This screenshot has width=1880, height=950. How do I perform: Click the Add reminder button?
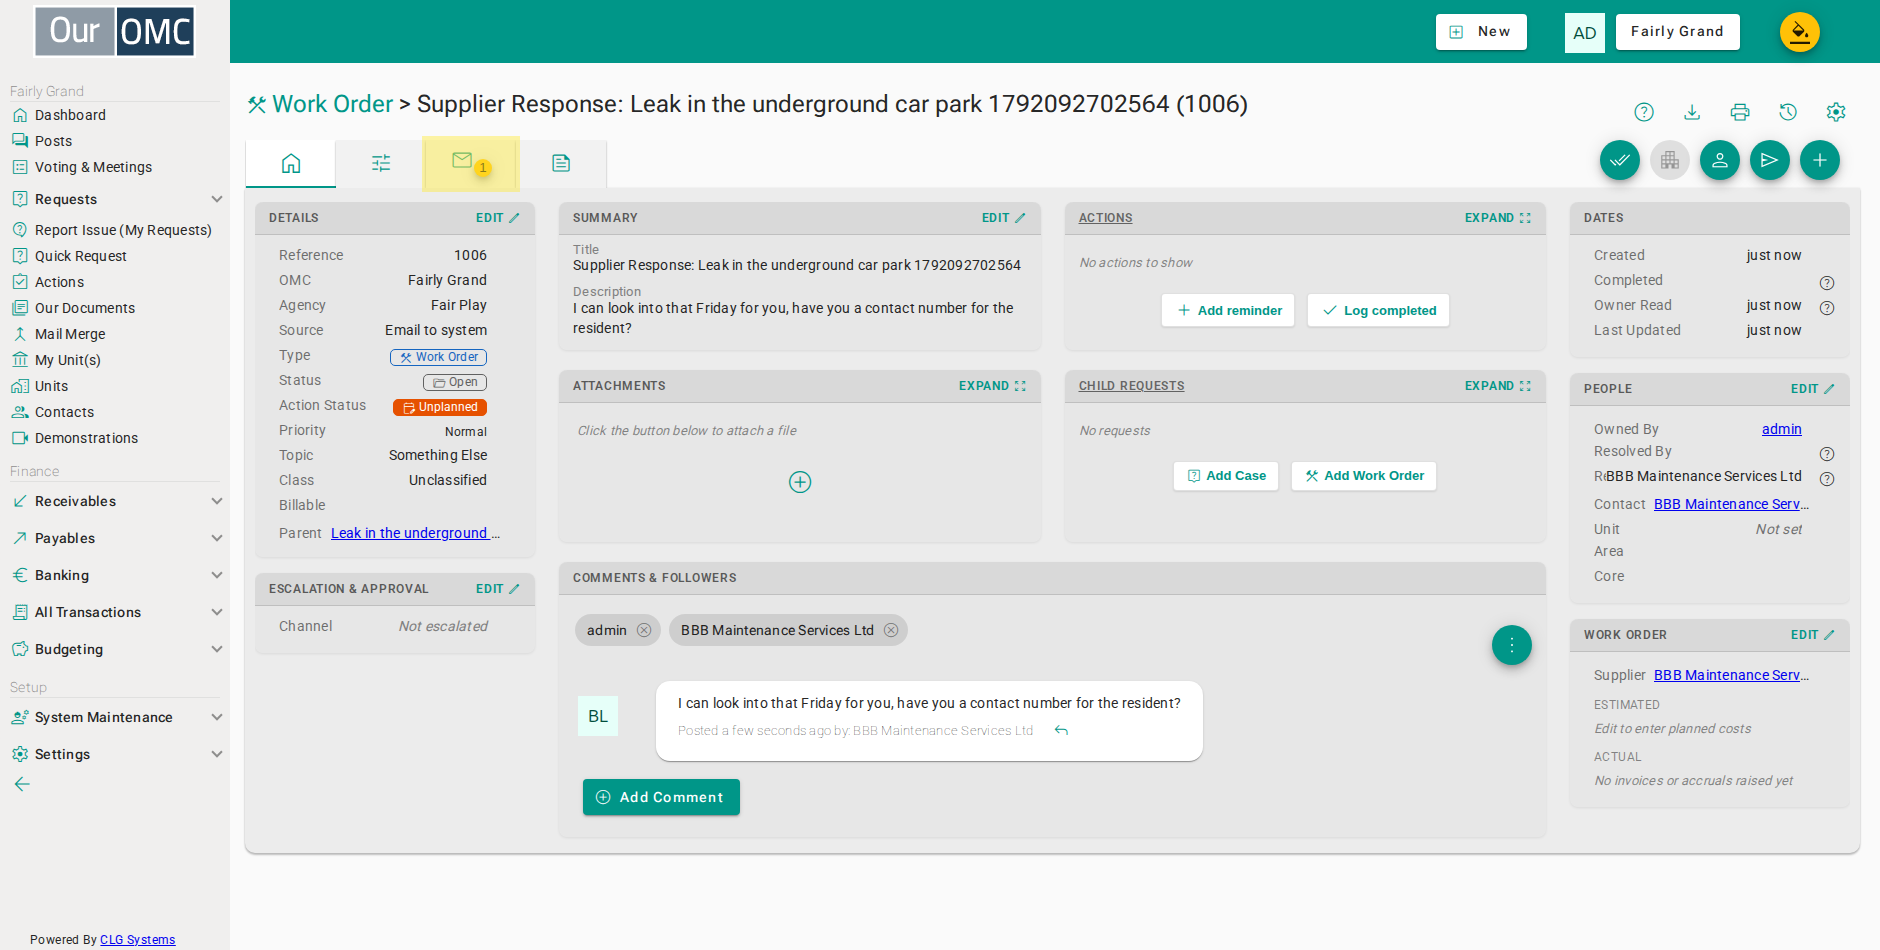pos(1228,310)
